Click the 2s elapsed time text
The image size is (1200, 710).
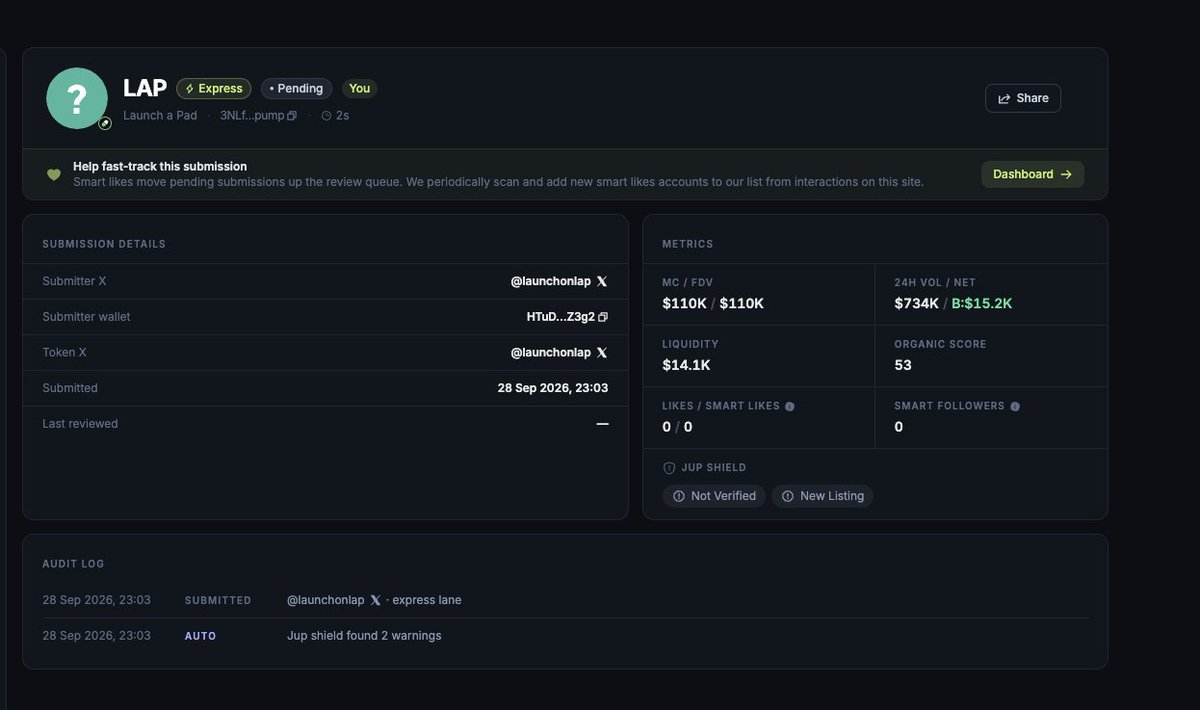tap(342, 116)
